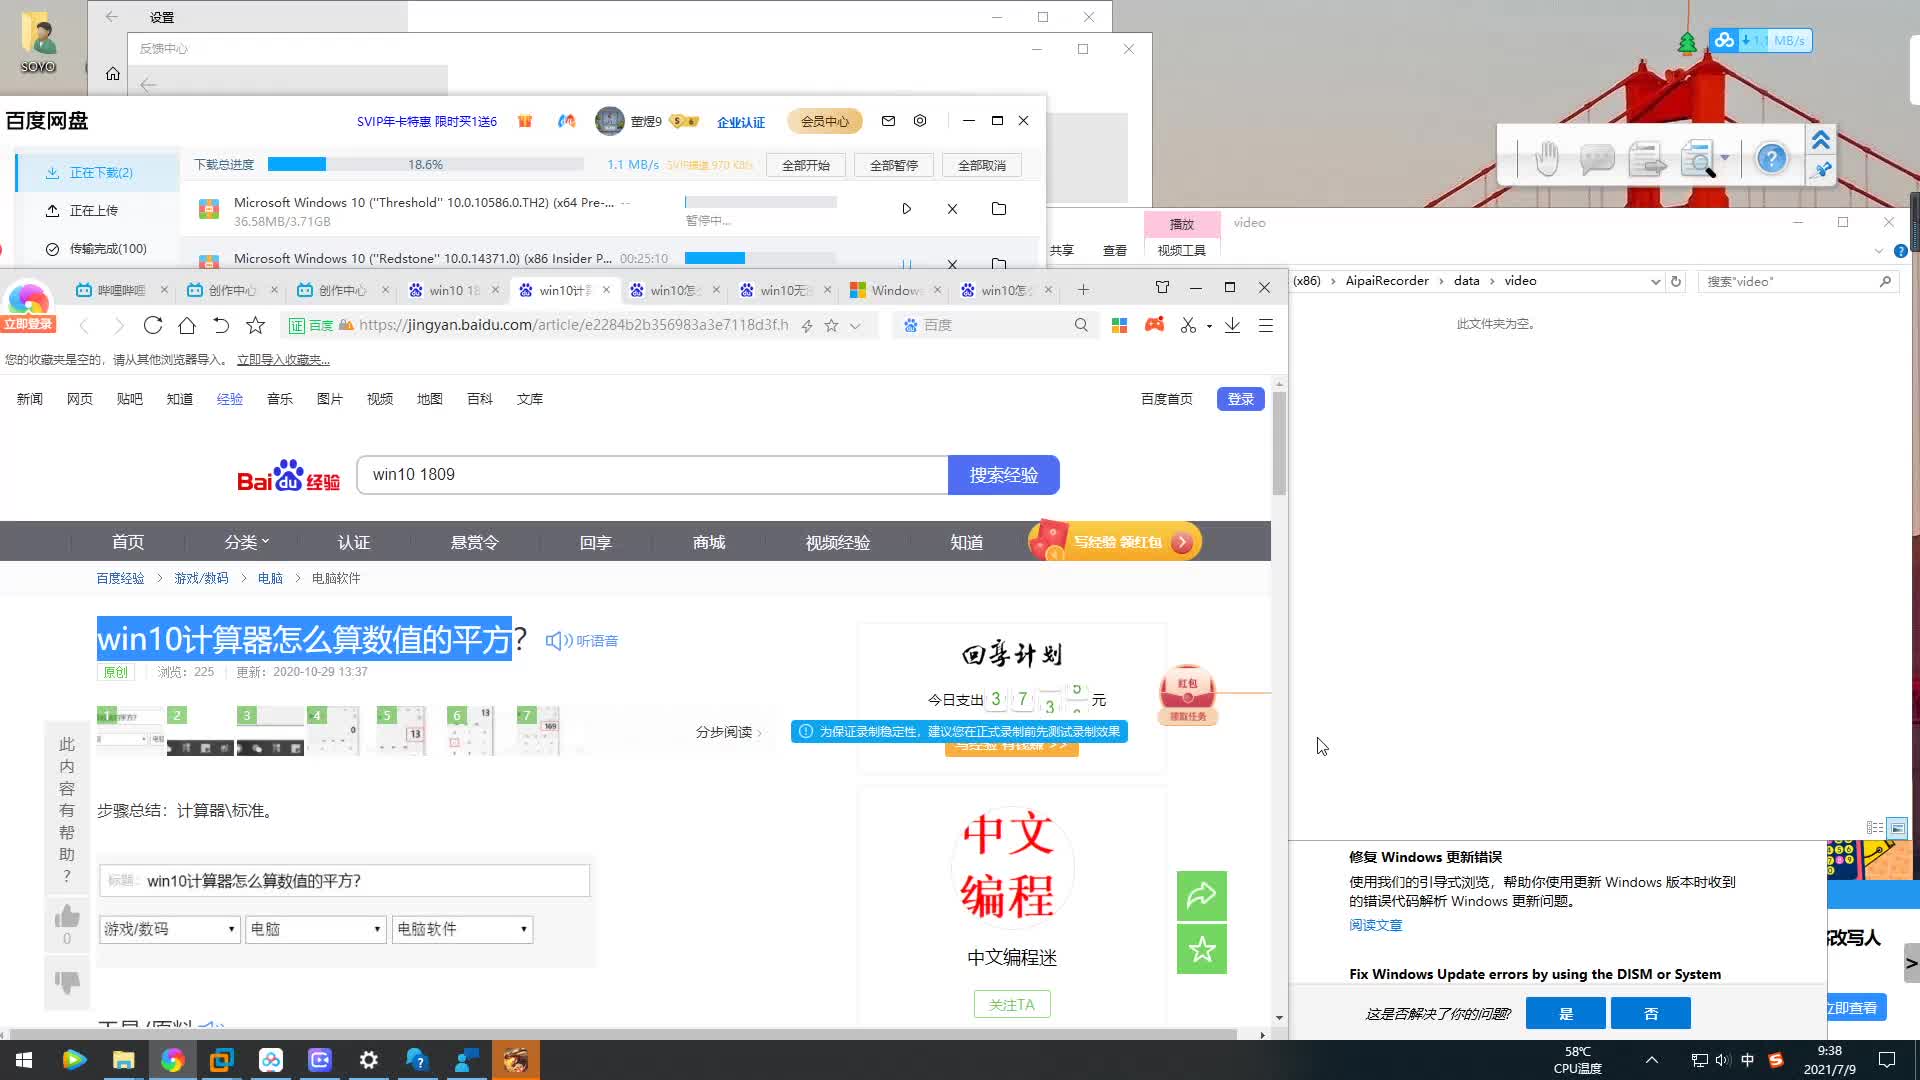Image resolution: width=1920 pixels, height=1080 pixels.
Task: Open a new browser tab with the plus icon
Action: coord(1083,290)
